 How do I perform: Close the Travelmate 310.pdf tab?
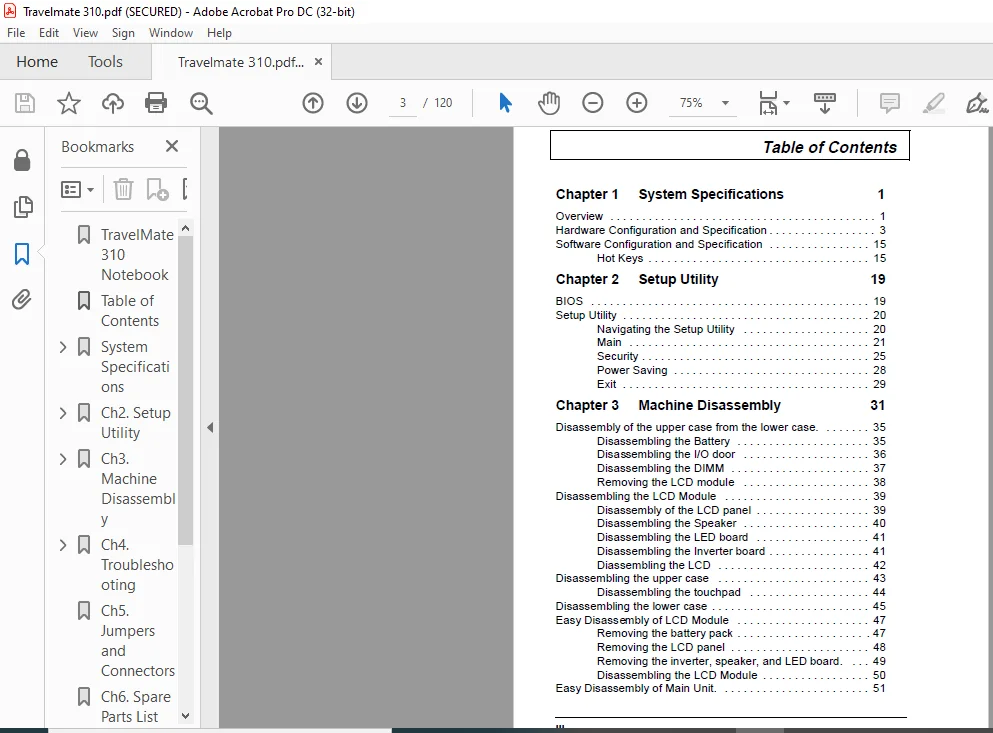coord(319,61)
